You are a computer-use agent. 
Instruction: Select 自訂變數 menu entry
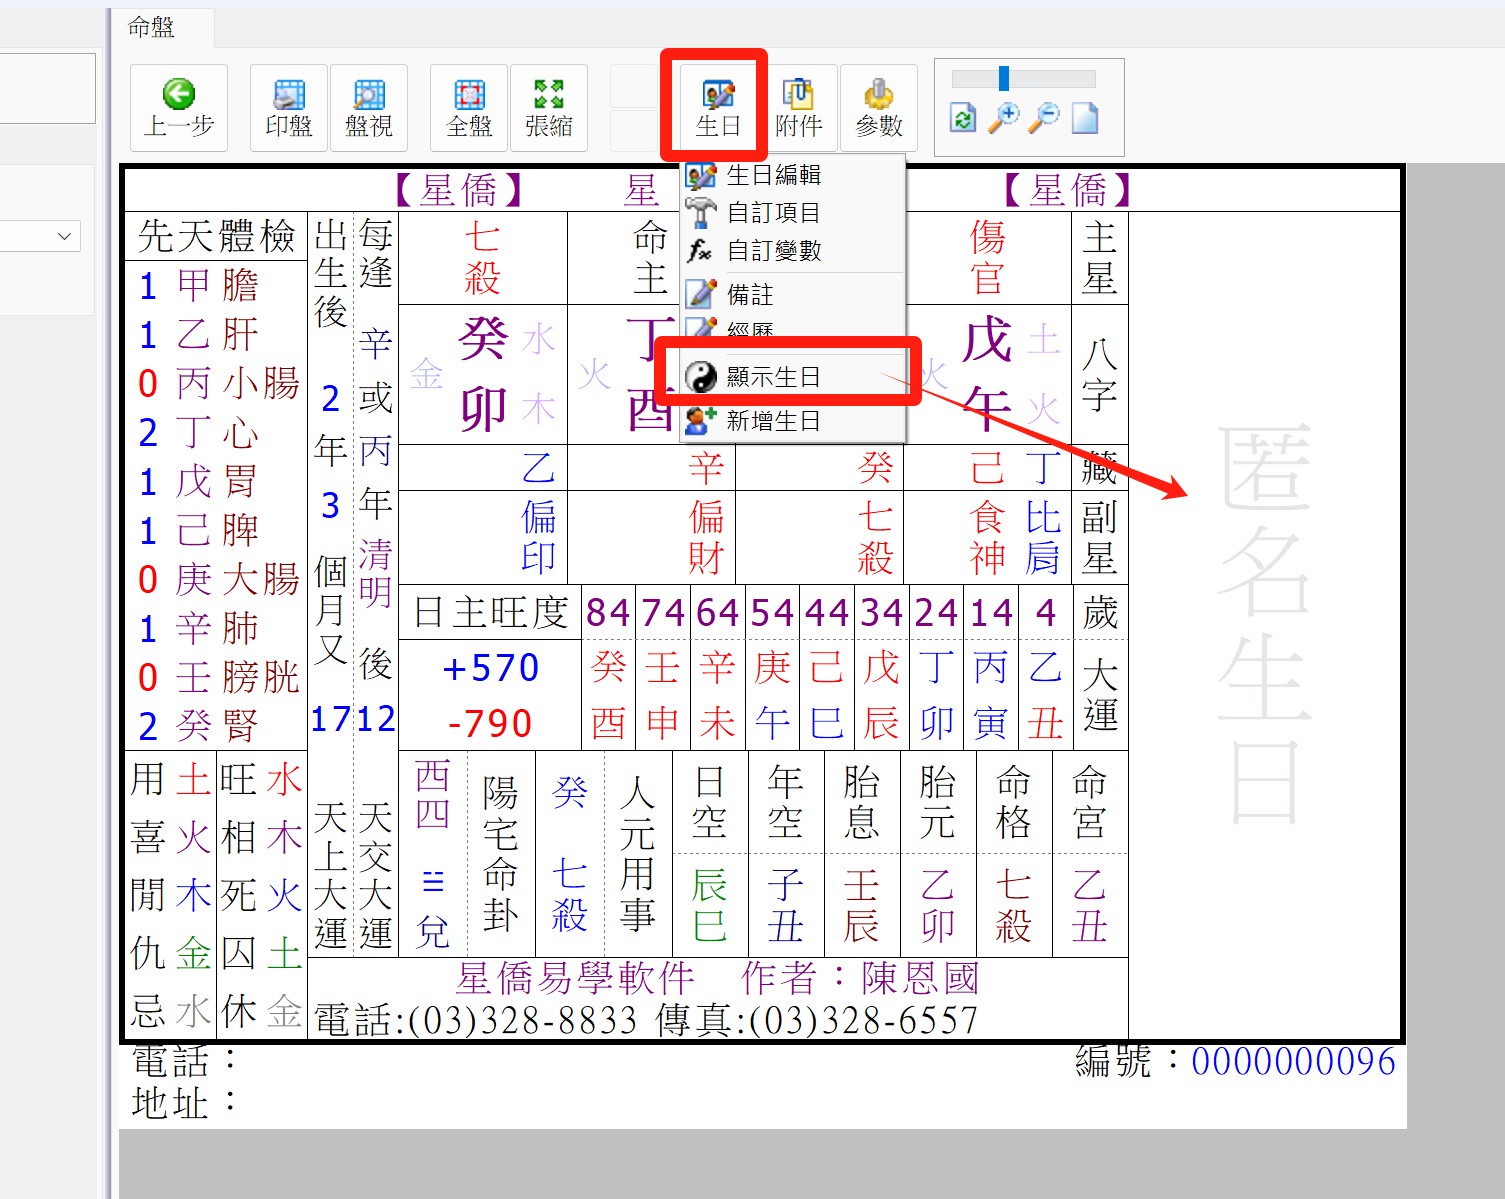point(773,251)
